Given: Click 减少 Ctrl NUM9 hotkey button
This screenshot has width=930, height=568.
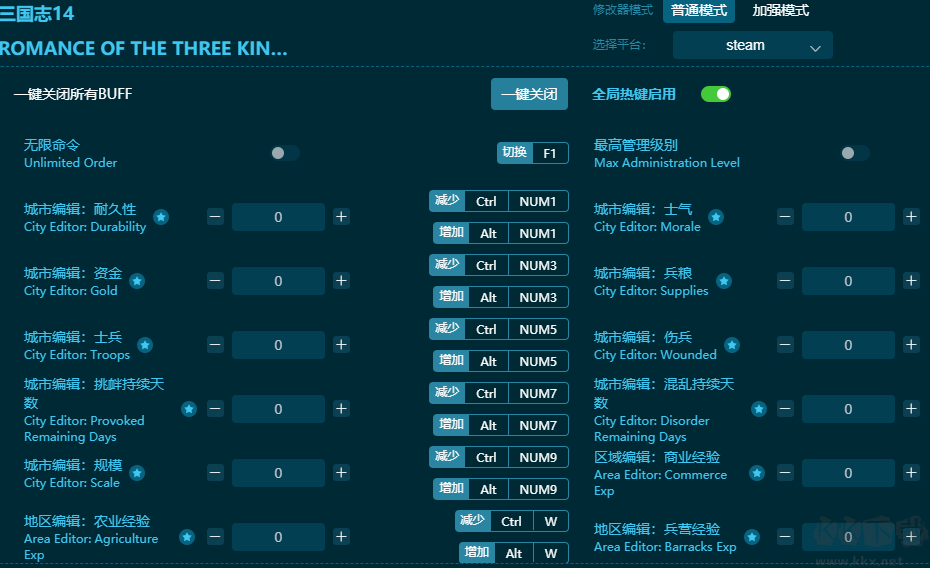Looking at the screenshot, I should coord(499,457).
